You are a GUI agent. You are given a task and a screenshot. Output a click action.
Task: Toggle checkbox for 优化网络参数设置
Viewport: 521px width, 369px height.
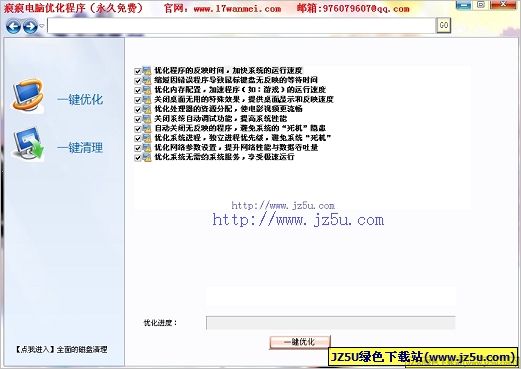pyautogui.click(x=137, y=148)
